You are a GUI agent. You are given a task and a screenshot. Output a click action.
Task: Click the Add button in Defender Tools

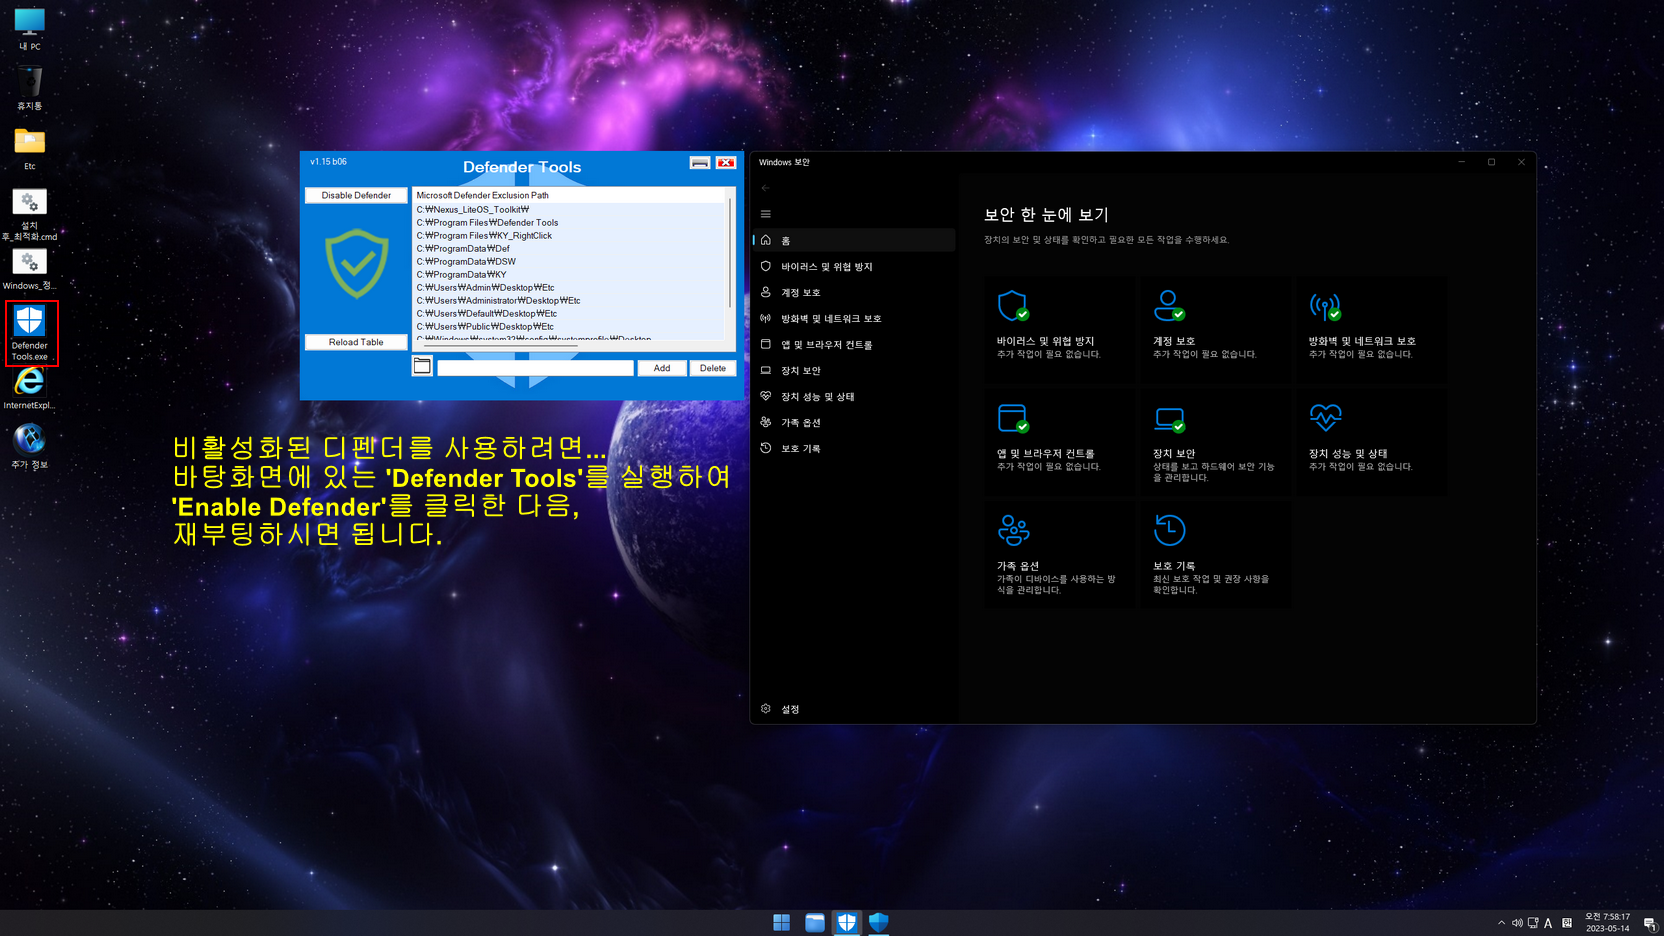point(662,368)
